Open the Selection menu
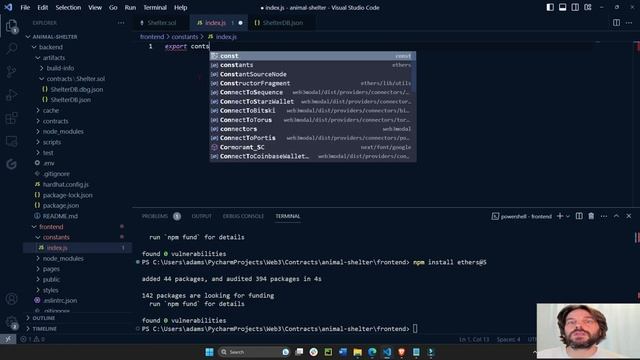The width and height of the screenshot is (640, 360). (x=68, y=7)
